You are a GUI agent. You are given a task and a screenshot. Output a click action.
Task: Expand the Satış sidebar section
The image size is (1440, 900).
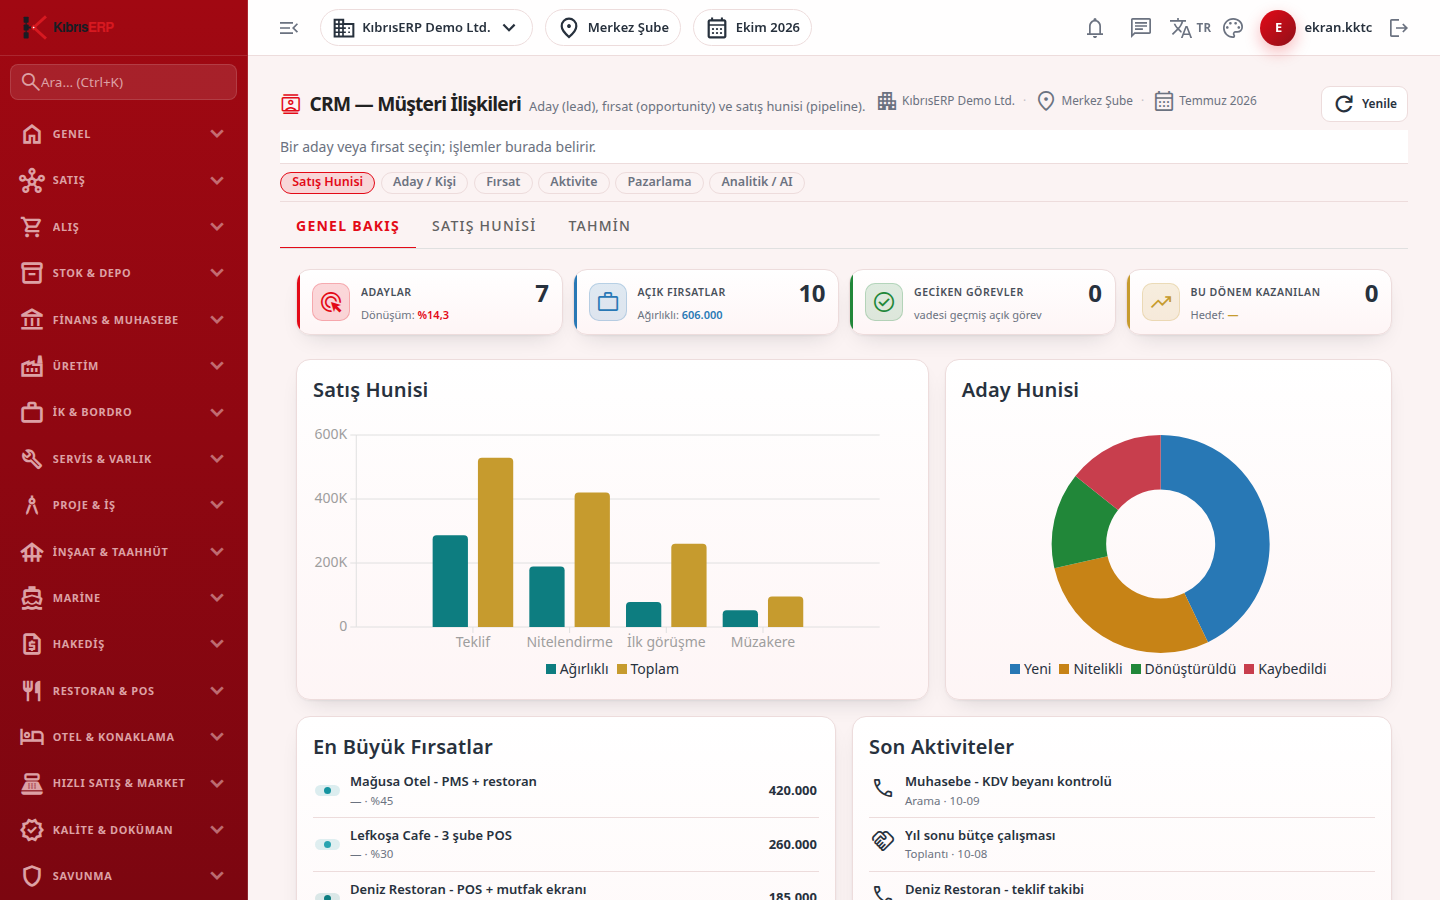pyautogui.click(x=124, y=180)
